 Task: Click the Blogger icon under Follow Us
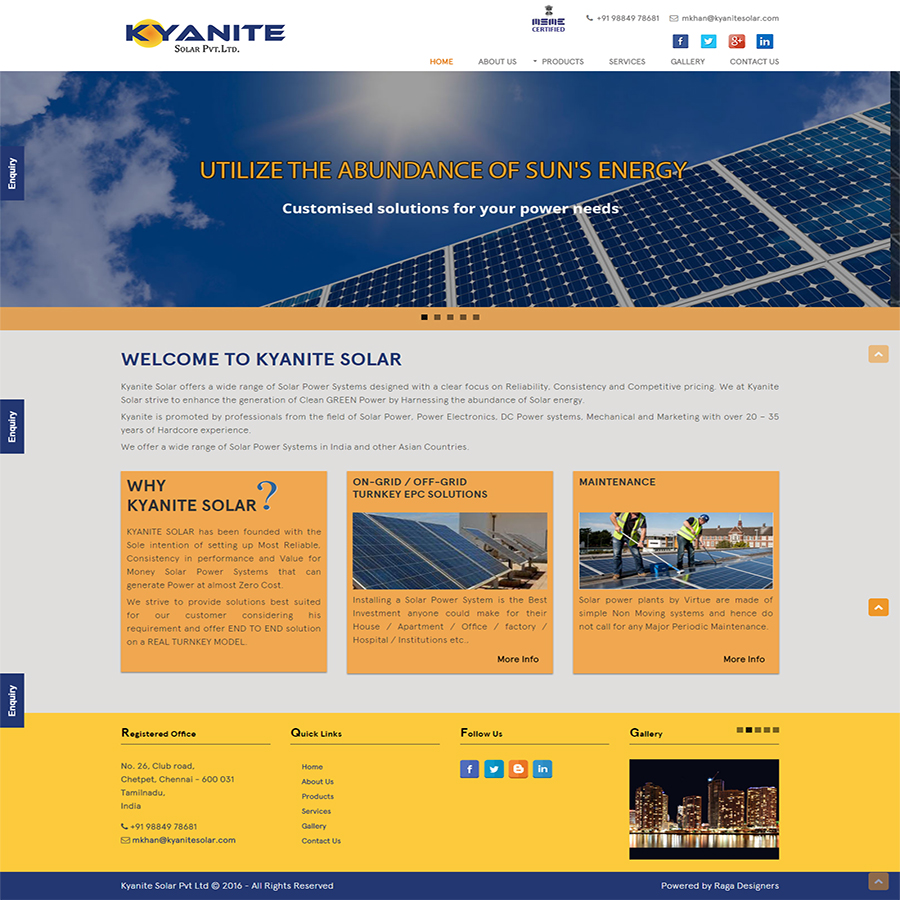click(518, 769)
